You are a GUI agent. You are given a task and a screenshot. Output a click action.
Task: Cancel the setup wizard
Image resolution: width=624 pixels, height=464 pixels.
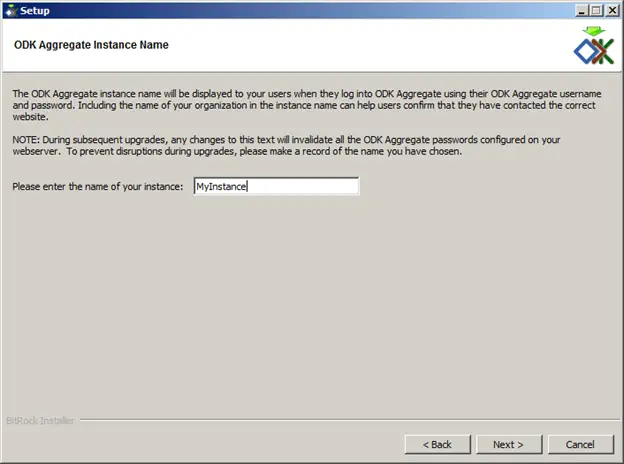click(x=581, y=444)
